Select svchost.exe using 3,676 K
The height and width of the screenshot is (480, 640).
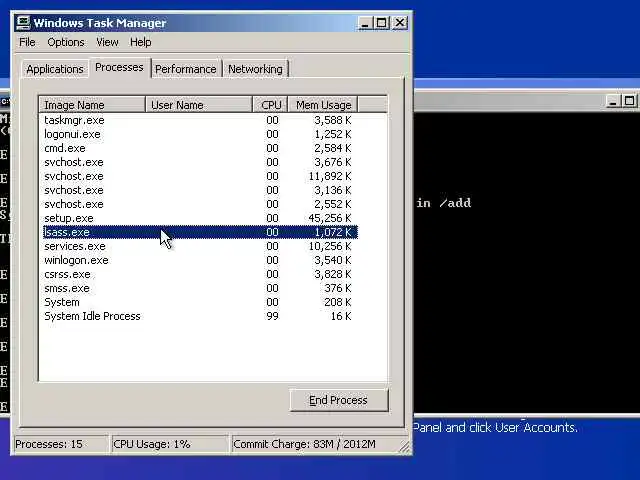(200, 162)
